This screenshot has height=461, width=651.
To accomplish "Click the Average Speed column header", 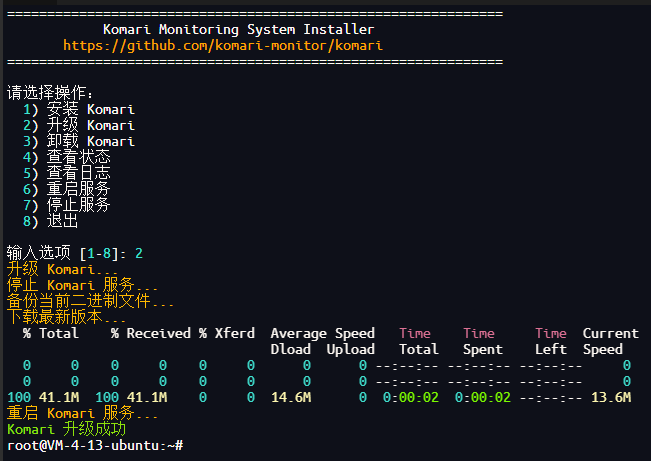I will (322, 333).
